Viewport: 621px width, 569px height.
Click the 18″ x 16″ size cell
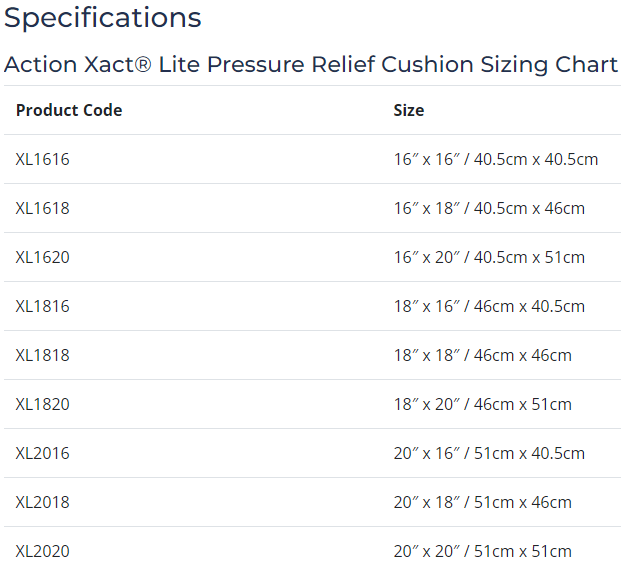pyautogui.click(x=489, y=306)
